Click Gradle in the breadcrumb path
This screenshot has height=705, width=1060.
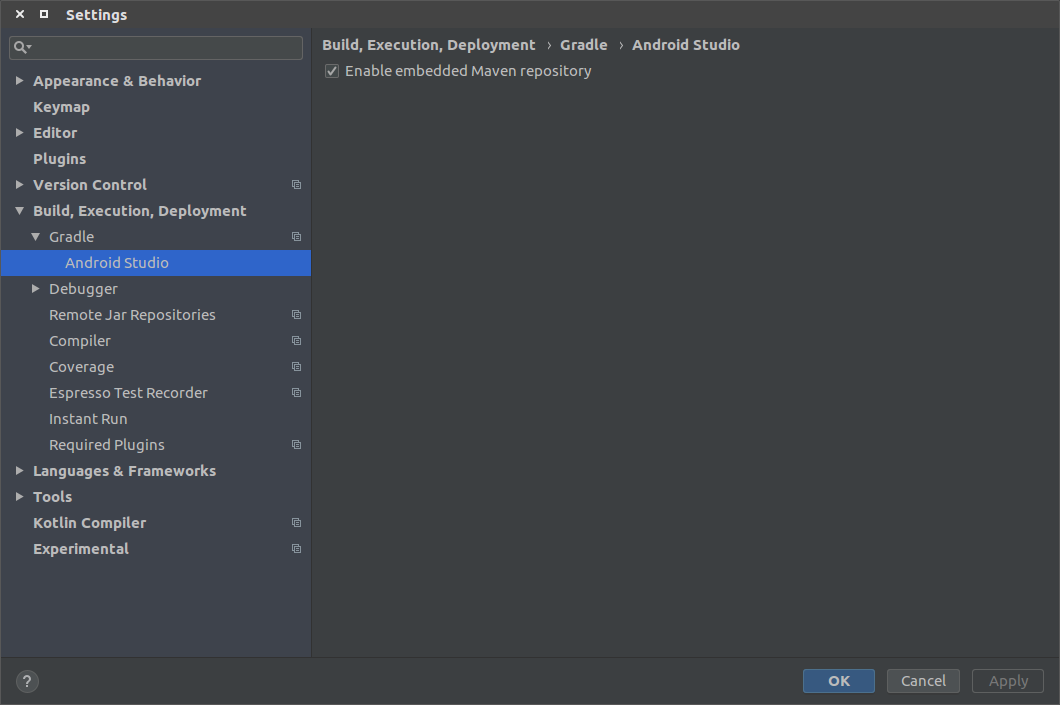pyautogui.click(x=583, y=45)
